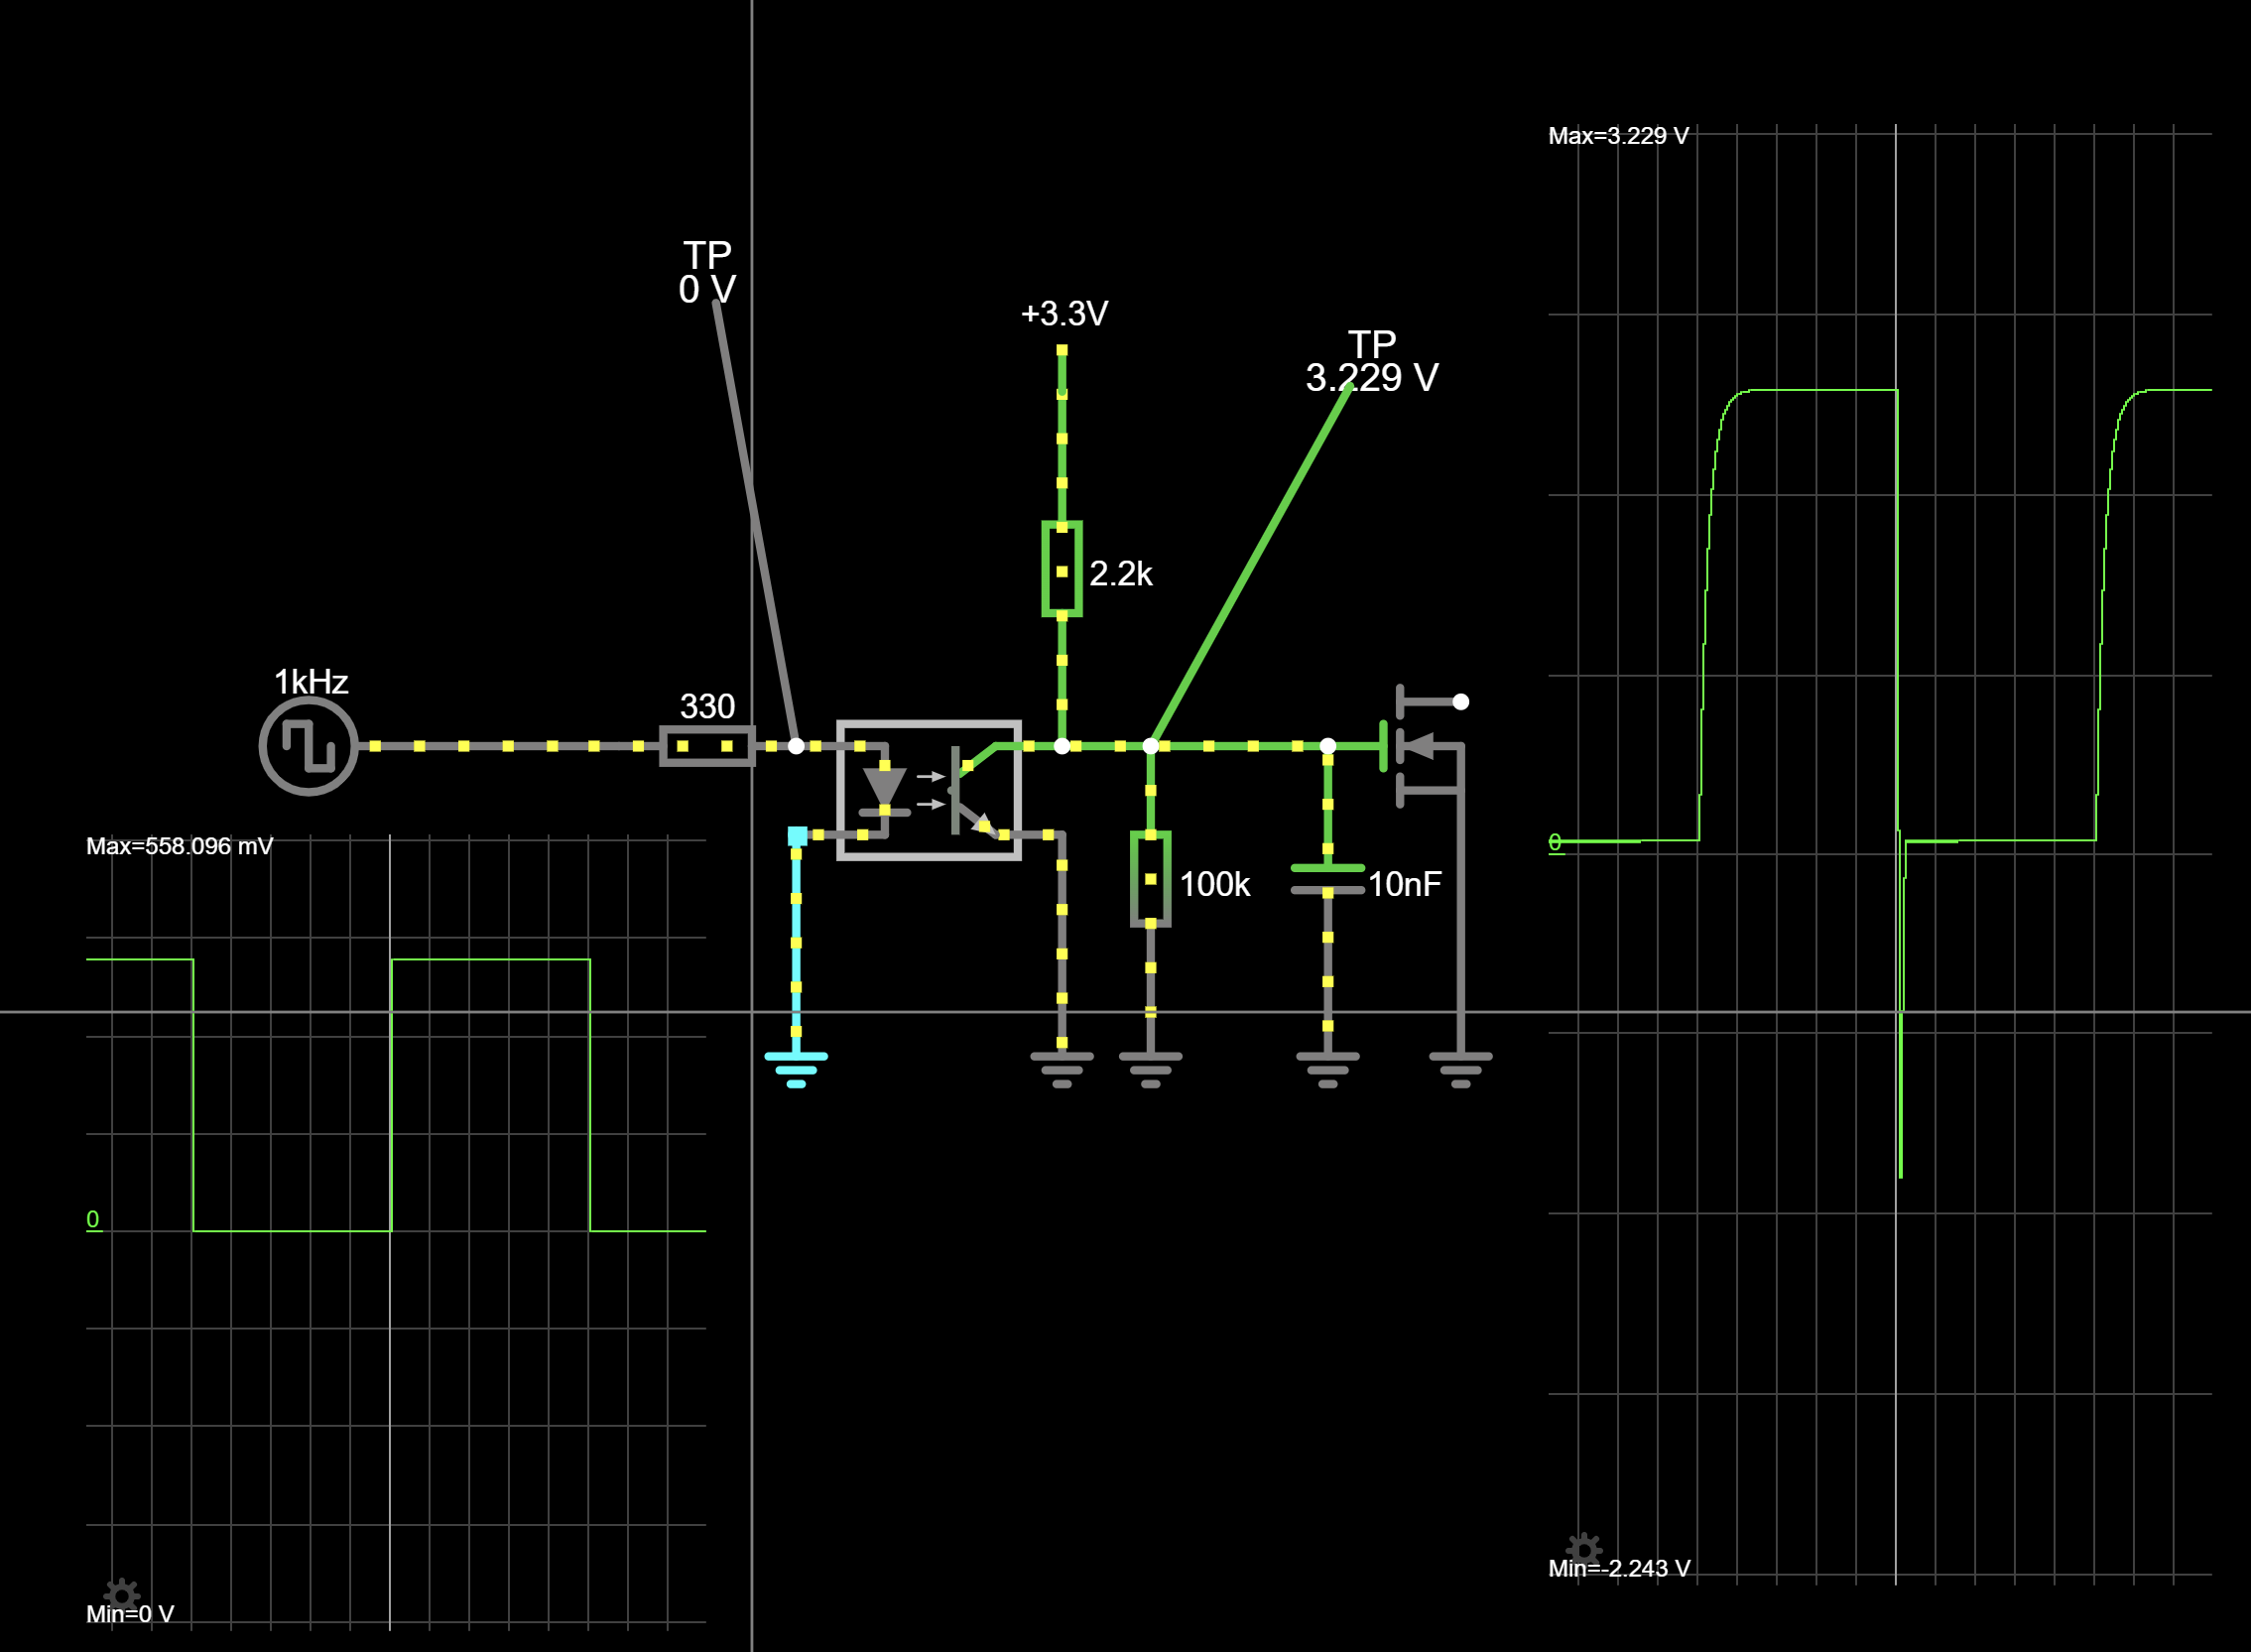This screenshot has width=2251, height=1652.
Task: Select the 10nF capacitor symbol
Action: (x=1327, y=879)
